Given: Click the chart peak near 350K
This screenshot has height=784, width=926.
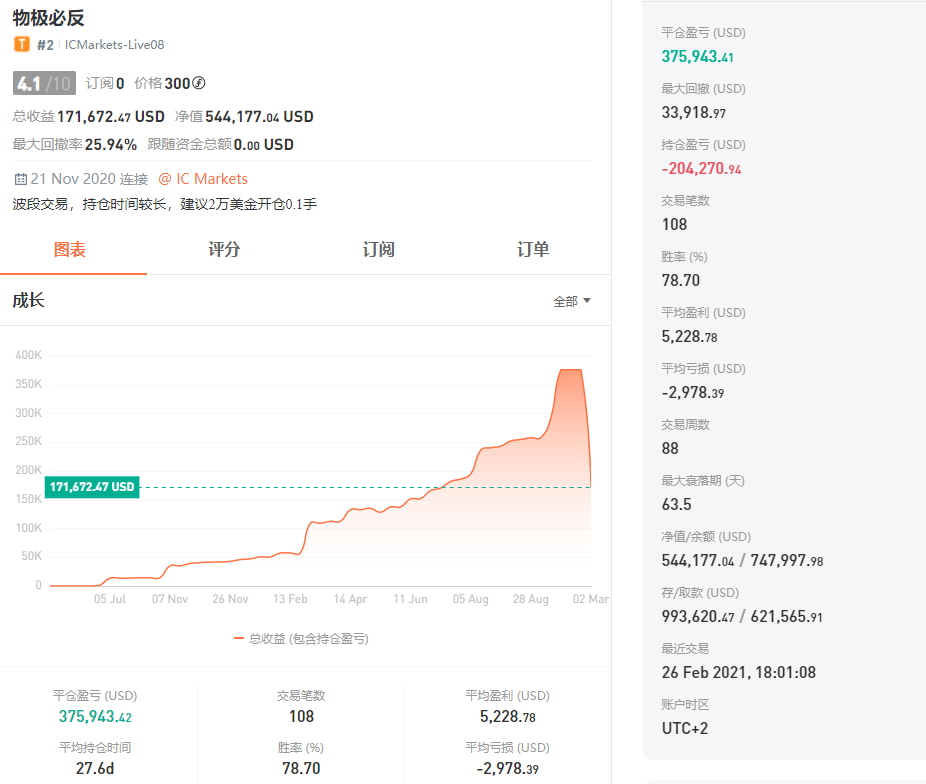Looking at the screenshot, I should tap(570, 371).
